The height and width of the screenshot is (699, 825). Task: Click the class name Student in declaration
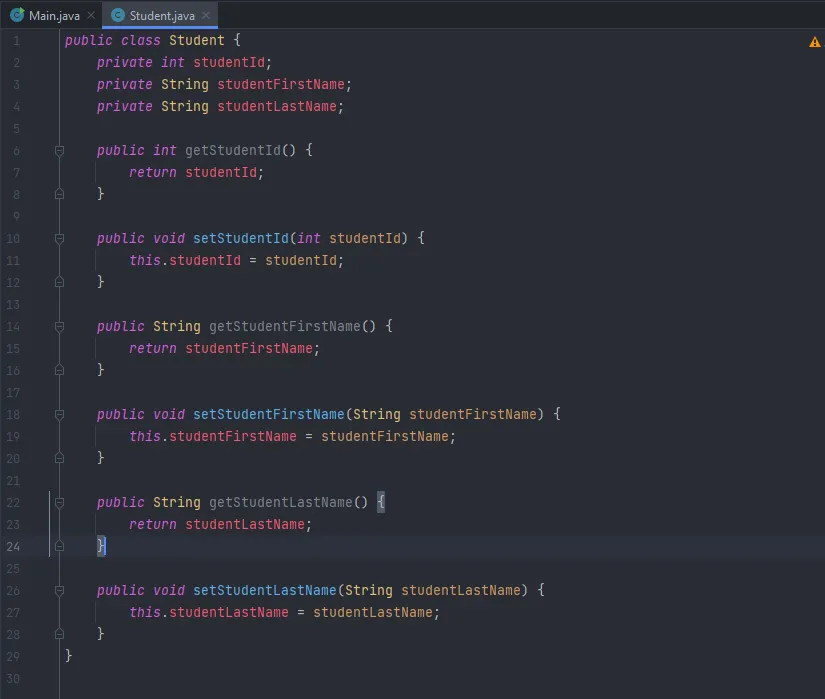click(x=197, y=40)
